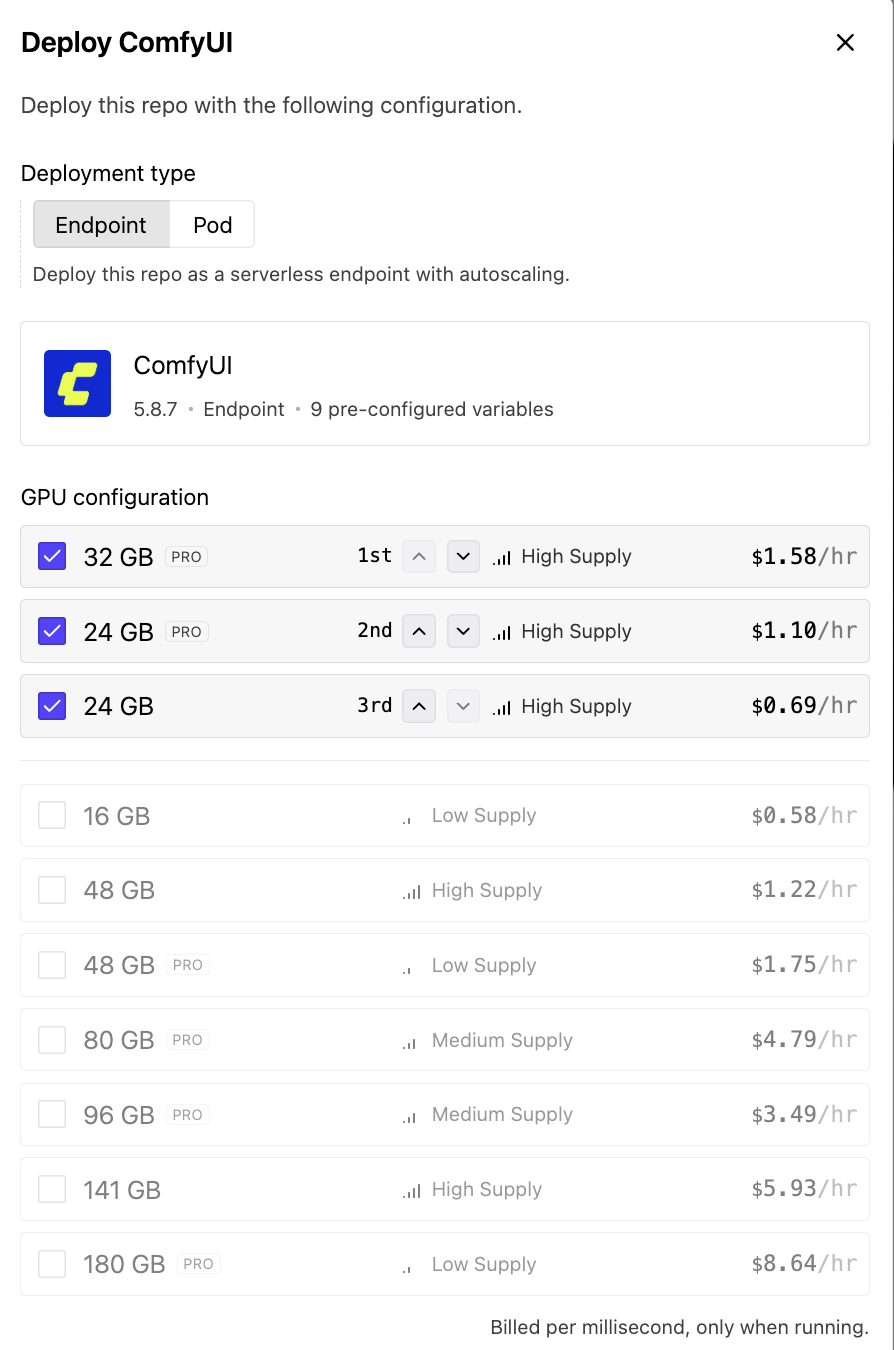Click the $8.64/hr price
This screenshot has width=894, height=1350.
point(804,1264)
